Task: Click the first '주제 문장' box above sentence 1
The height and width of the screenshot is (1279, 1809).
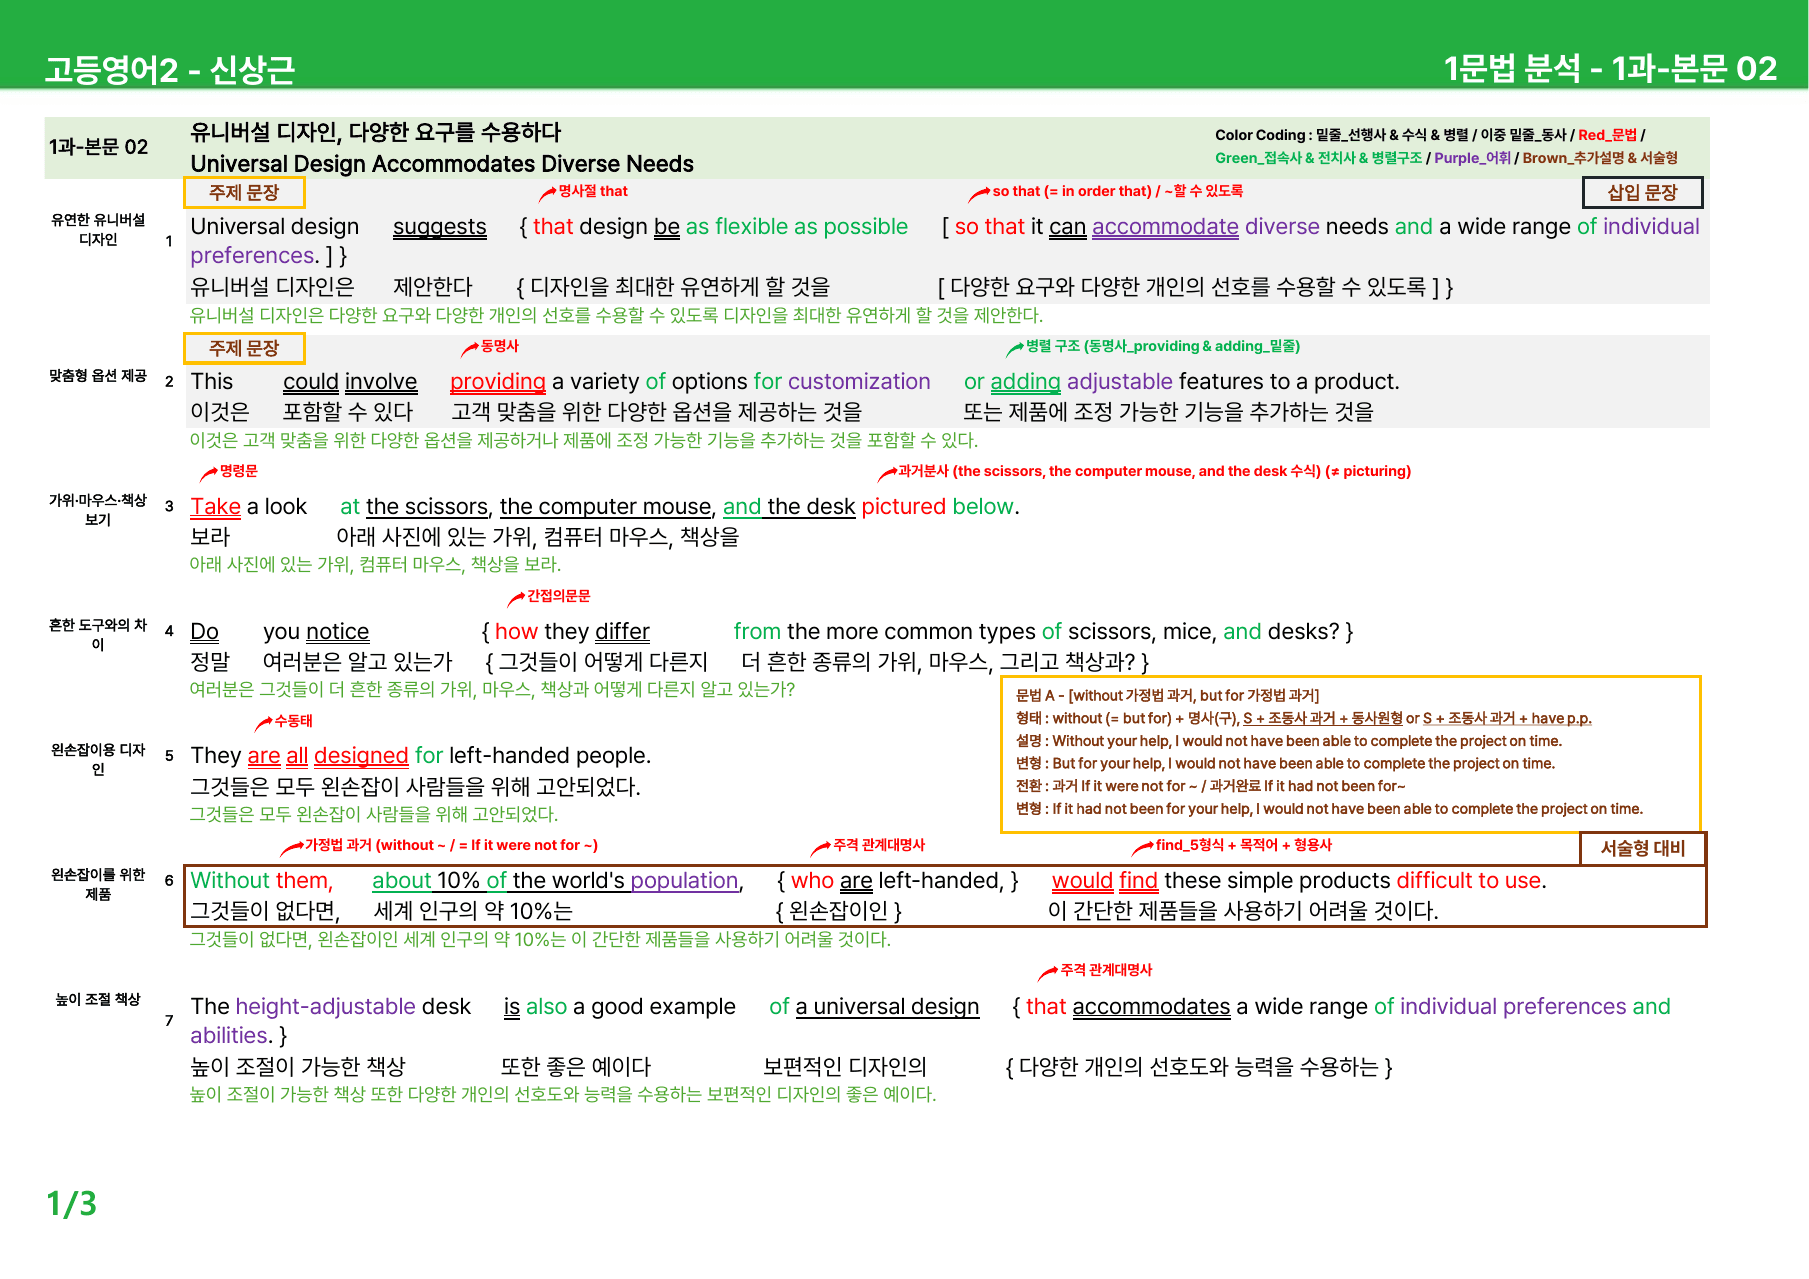Action: click(x=244, y=192)
